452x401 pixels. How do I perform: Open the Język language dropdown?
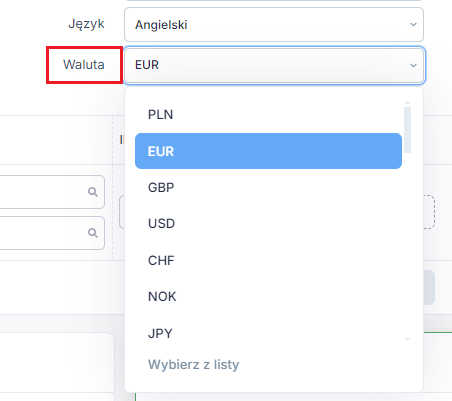point(274,25)
